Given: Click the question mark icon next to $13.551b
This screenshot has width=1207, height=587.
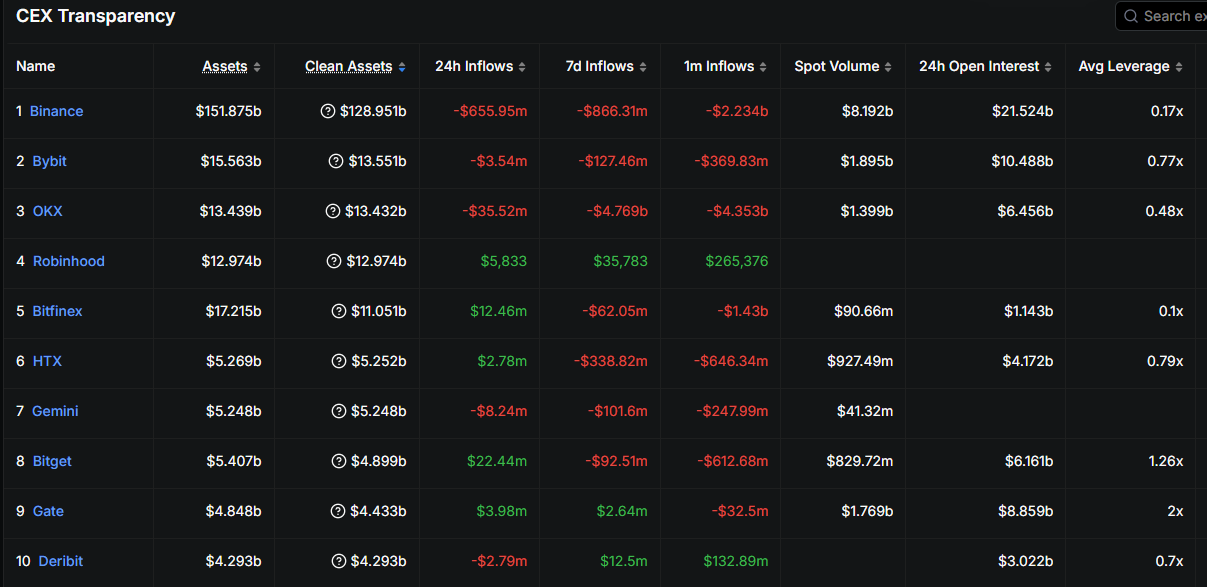Looking at the screenshot, I should pos(336,161).
